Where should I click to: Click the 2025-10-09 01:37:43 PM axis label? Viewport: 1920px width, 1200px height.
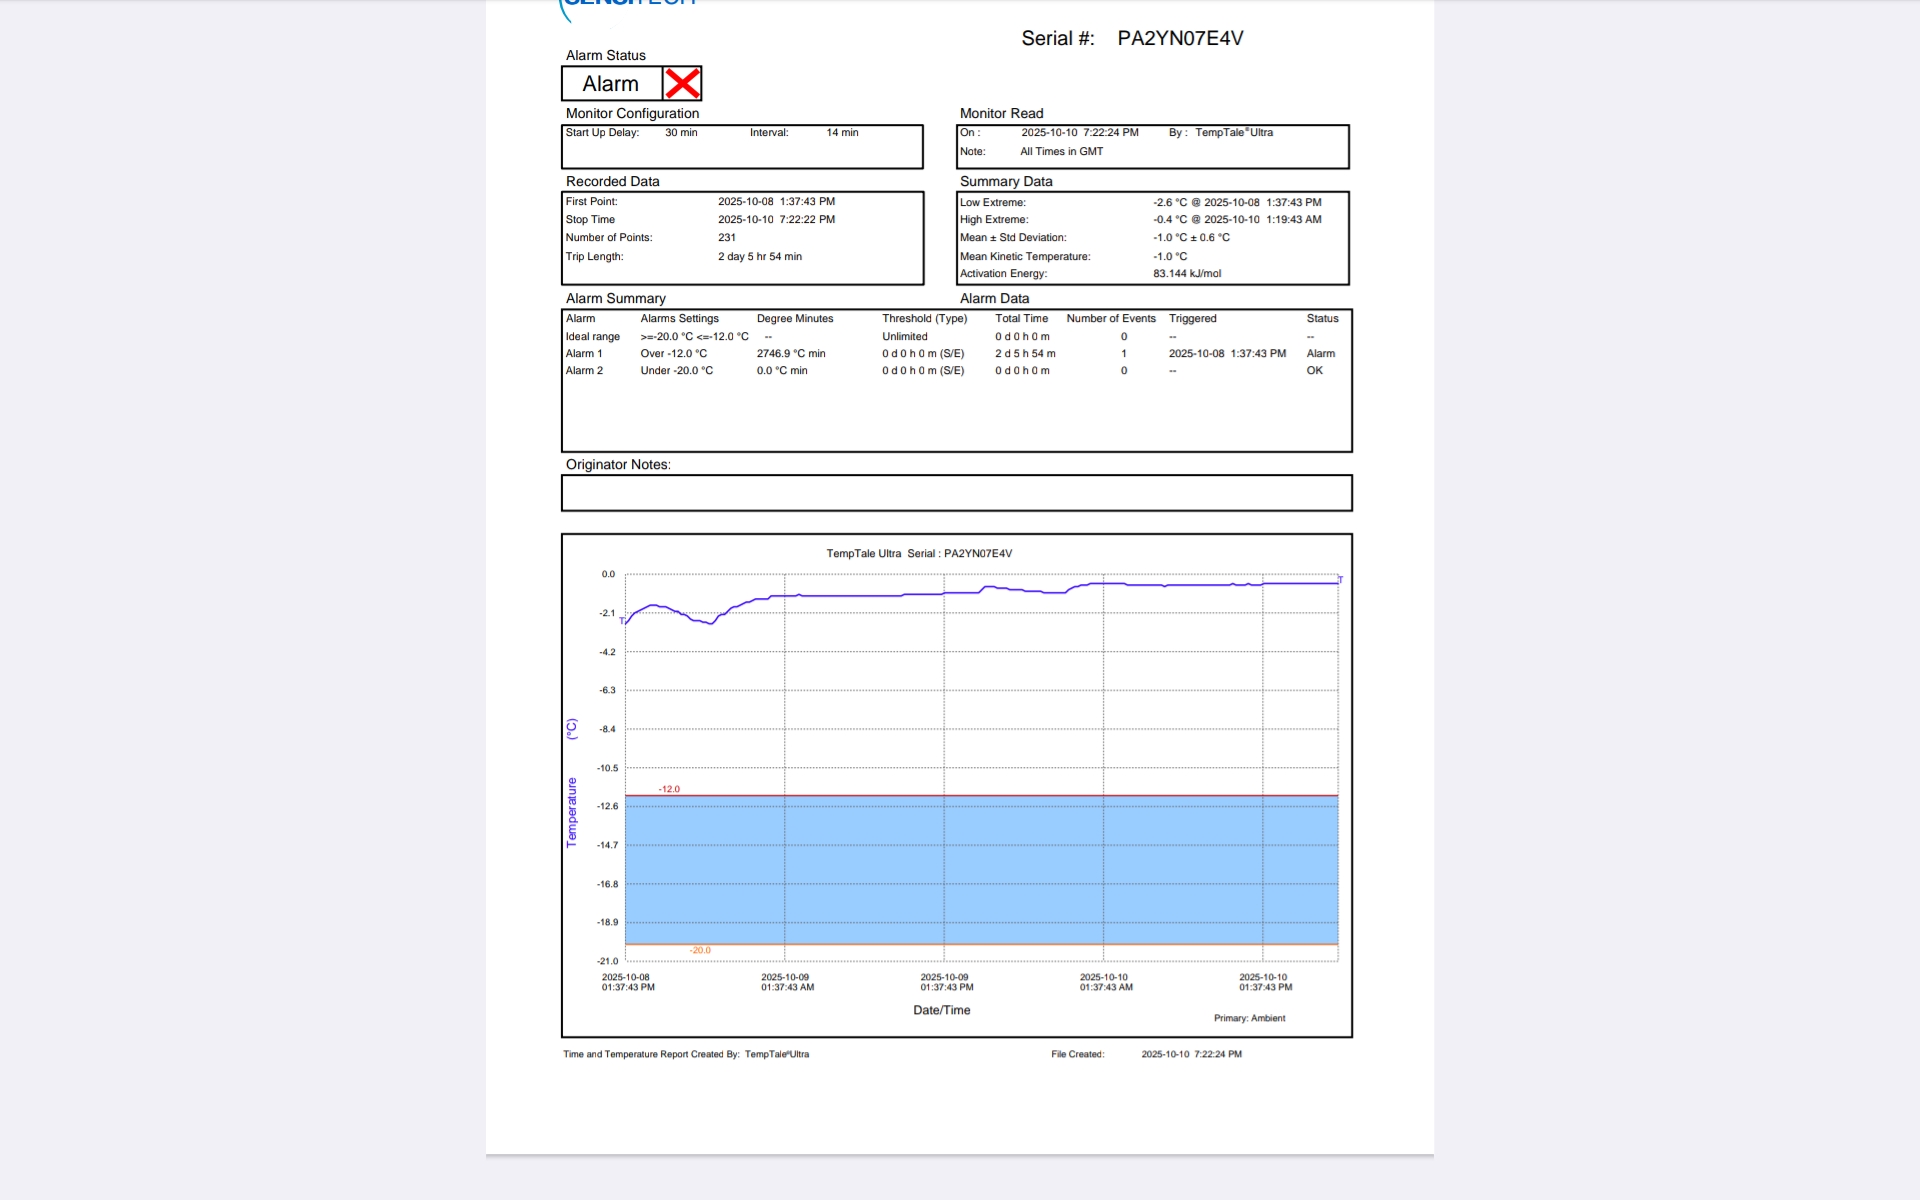945,982
